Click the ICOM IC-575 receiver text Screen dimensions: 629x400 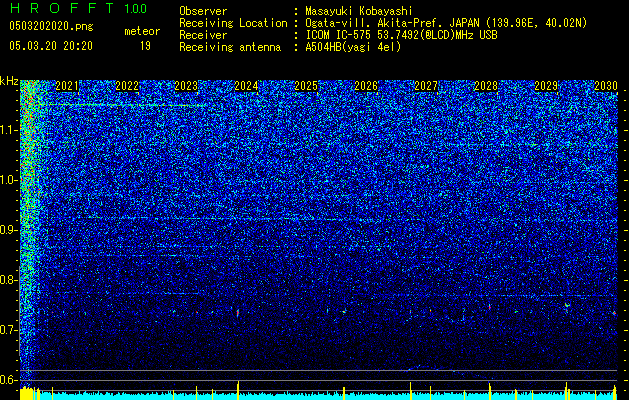click(401, 35)
